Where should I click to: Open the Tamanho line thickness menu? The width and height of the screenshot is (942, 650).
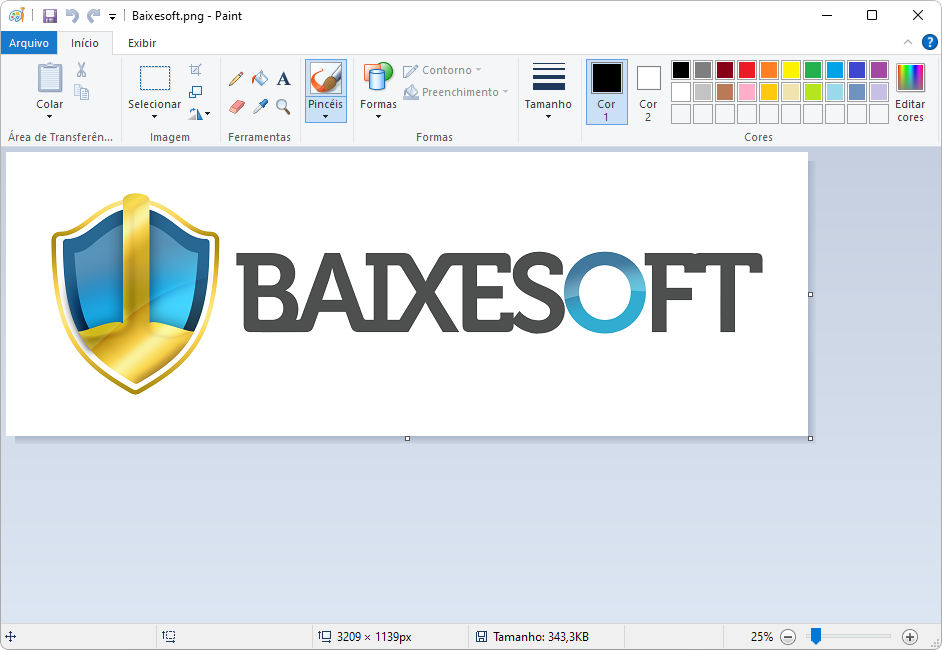[548, 90]
